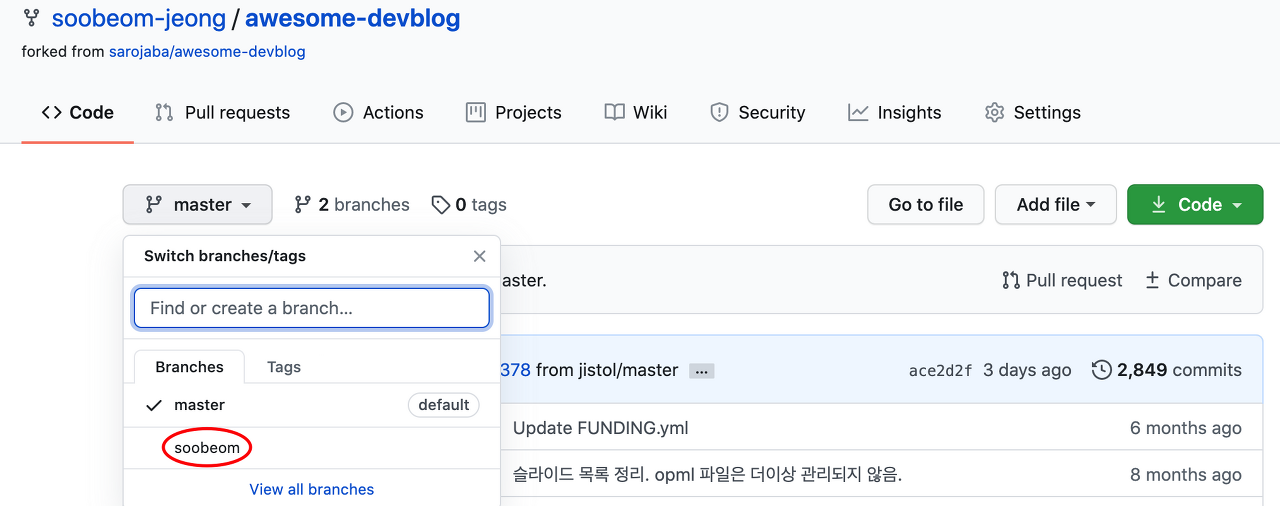Open the Wiki tab
This screenshot has height=506, width=1280.
[x=635, y=112]
